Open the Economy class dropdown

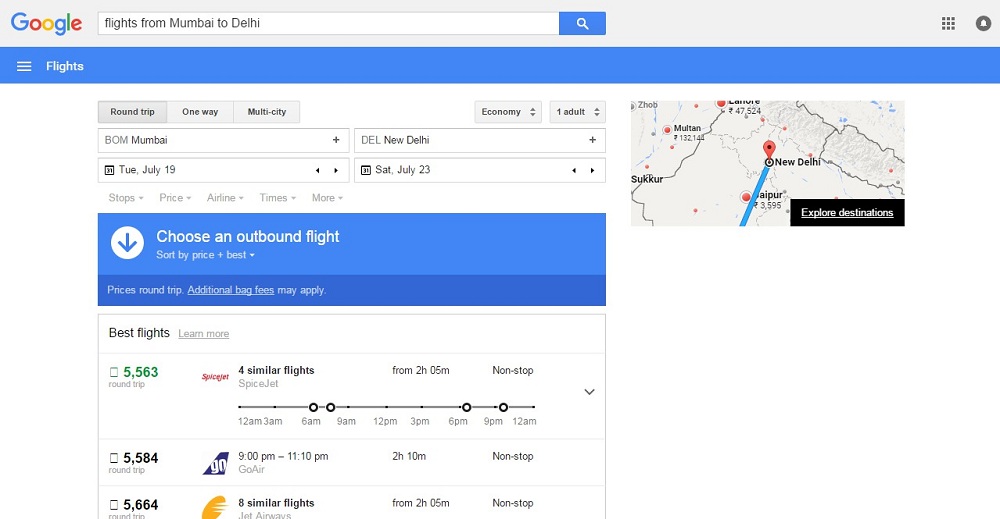(508, 112)
